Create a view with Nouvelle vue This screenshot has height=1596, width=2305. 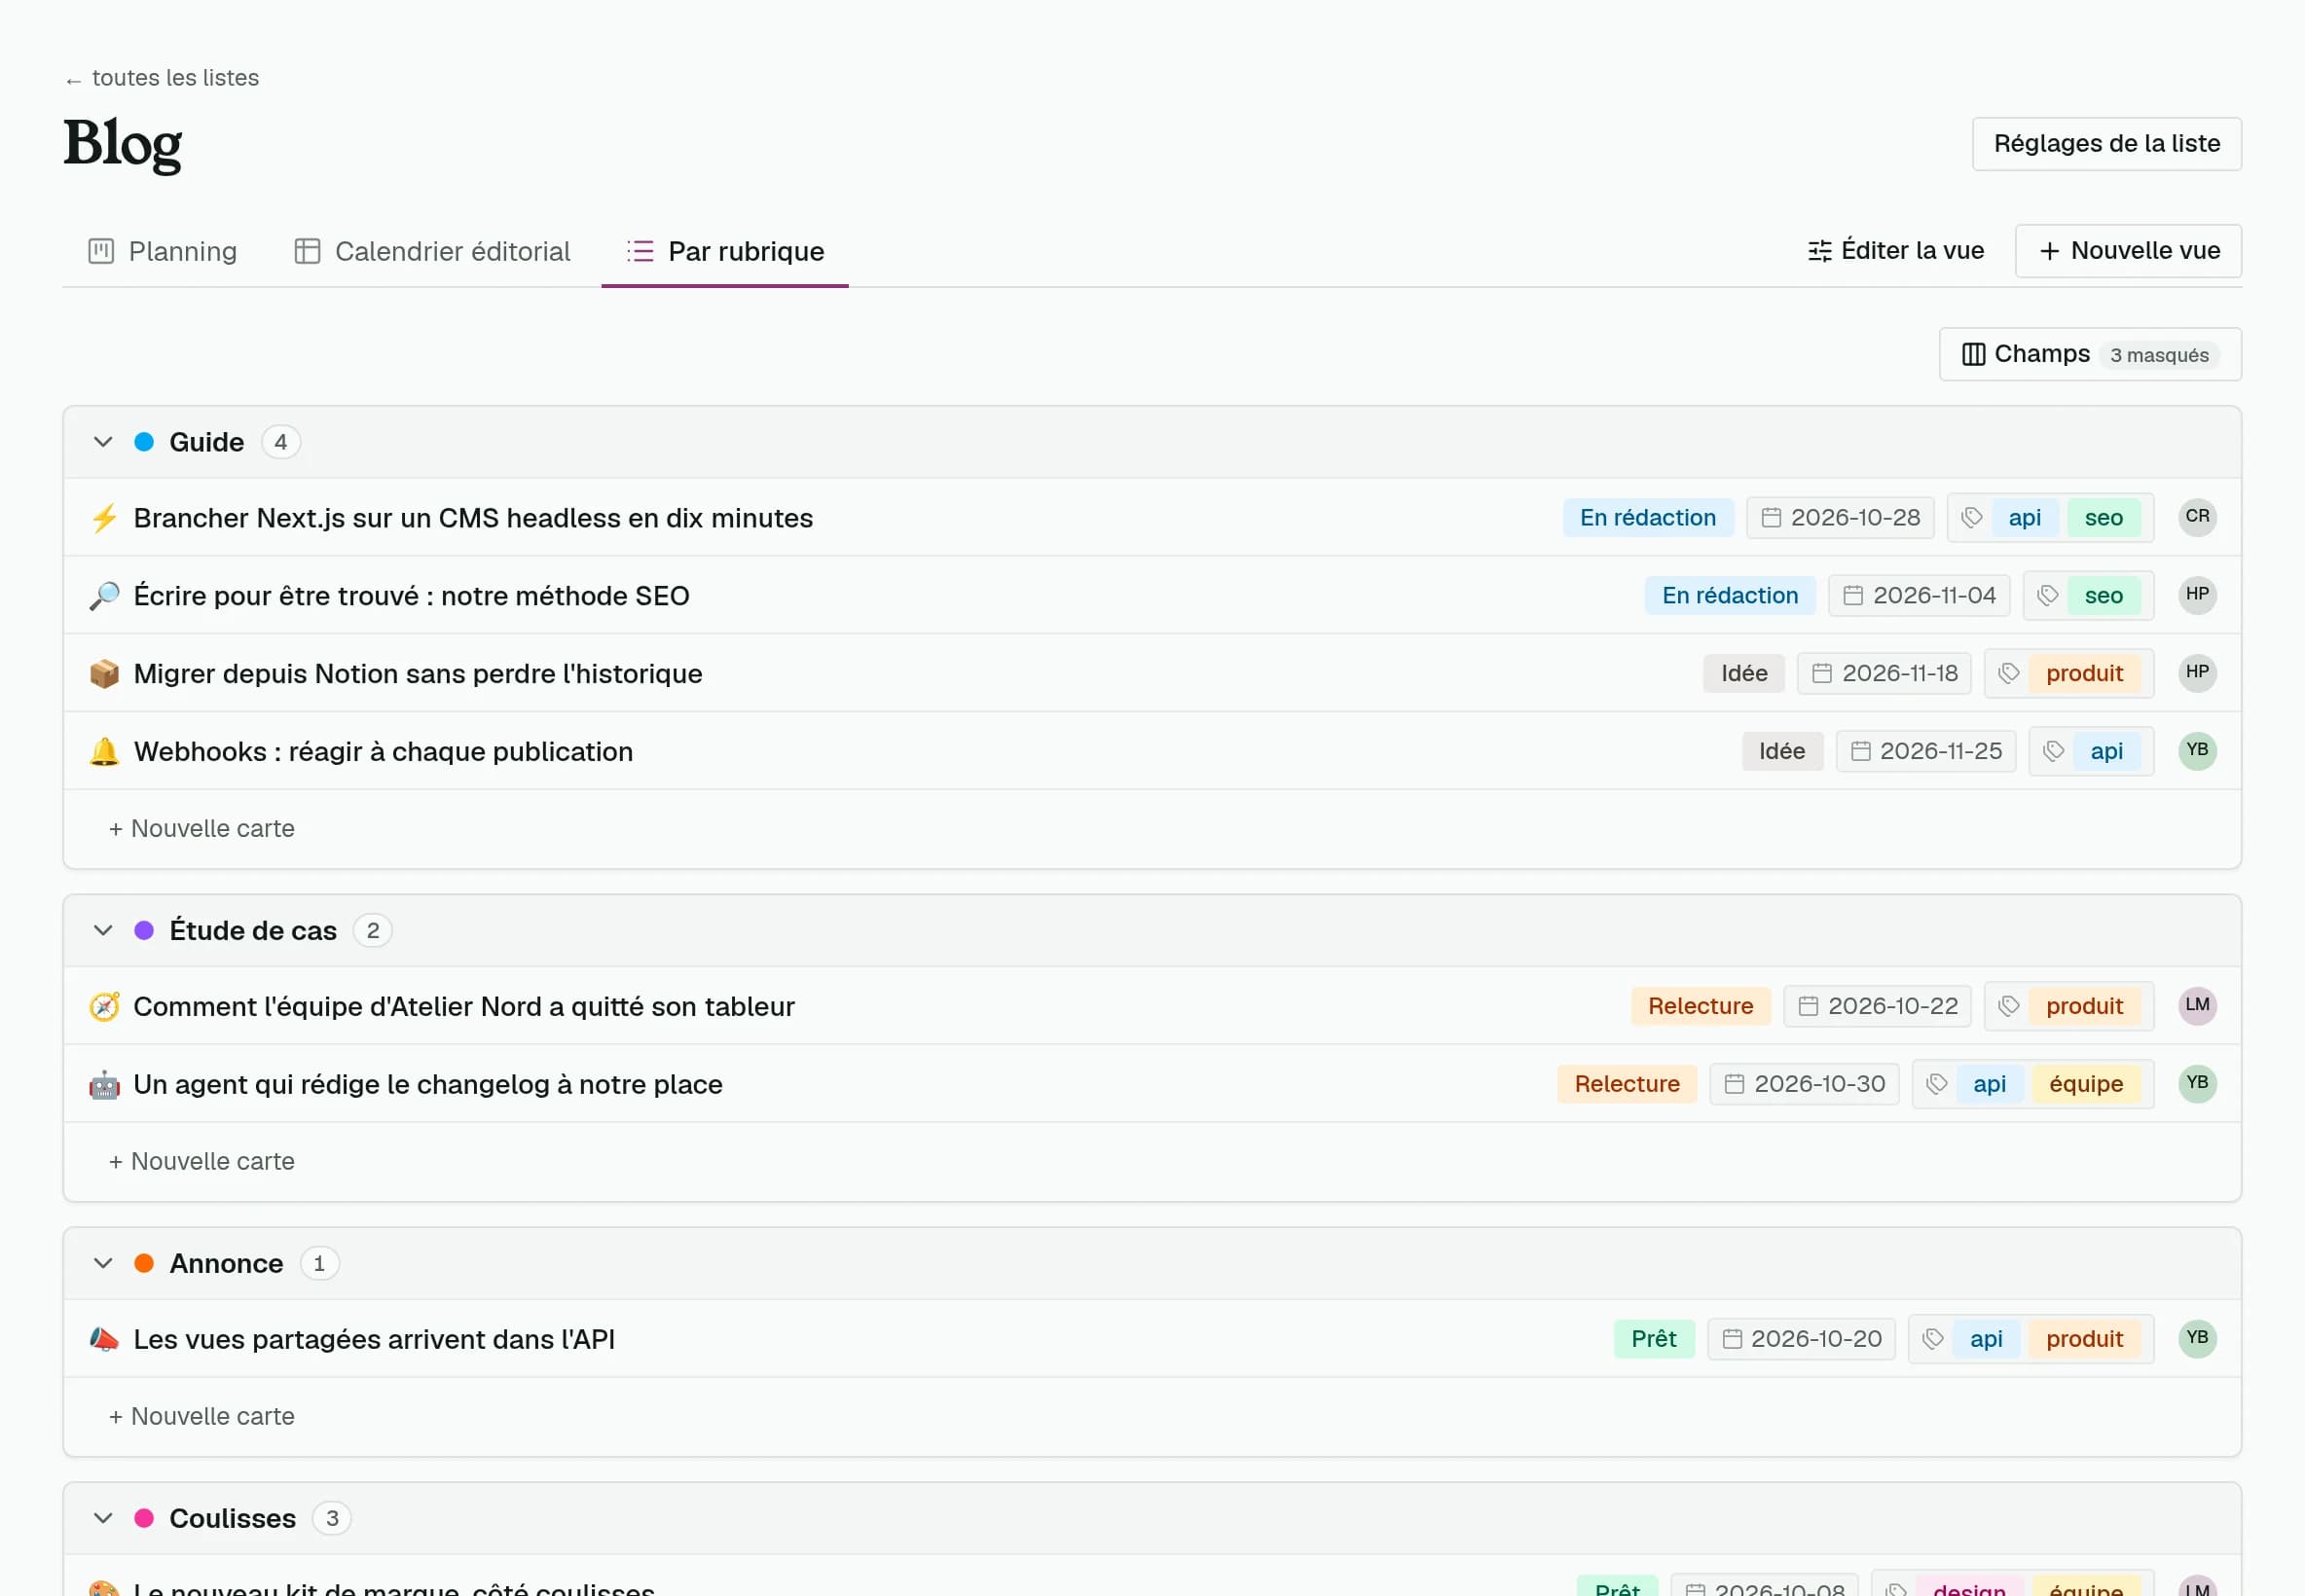point(2128,251)
